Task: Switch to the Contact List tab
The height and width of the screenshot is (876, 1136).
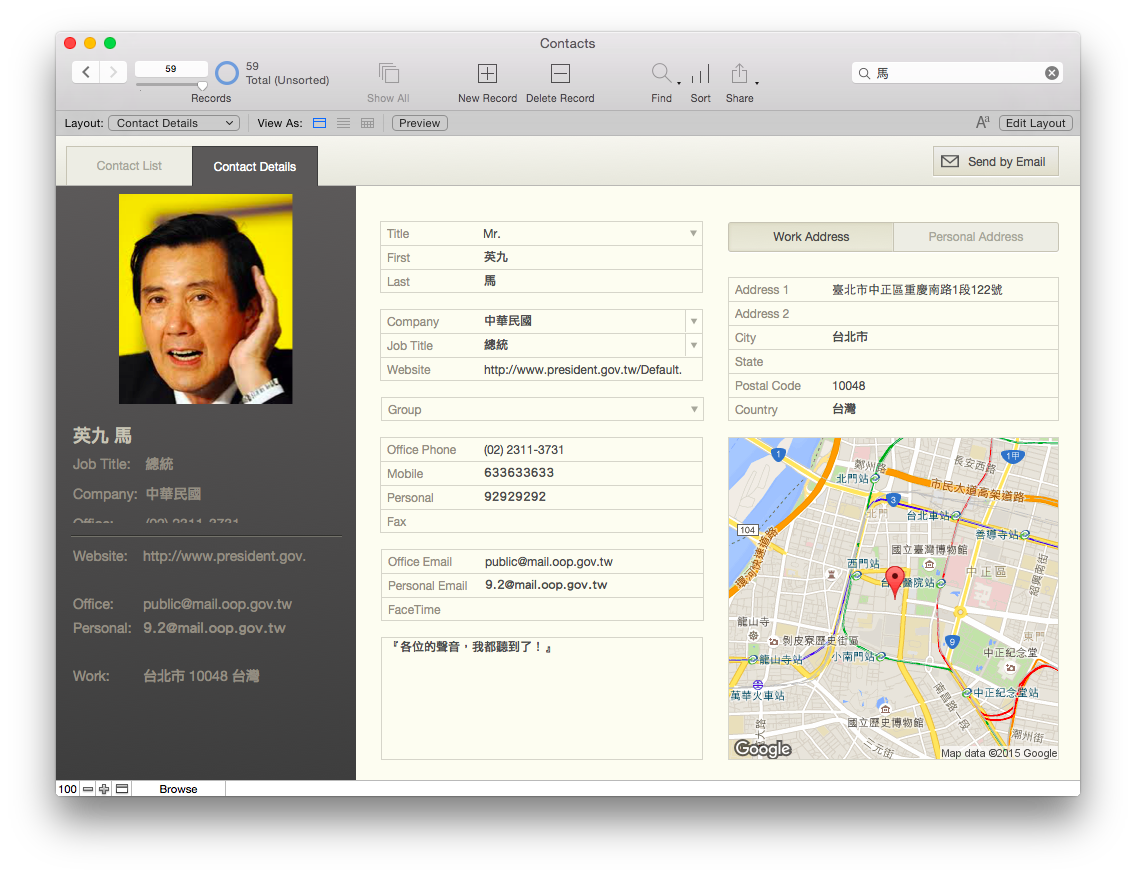Action: coord(129,166)
